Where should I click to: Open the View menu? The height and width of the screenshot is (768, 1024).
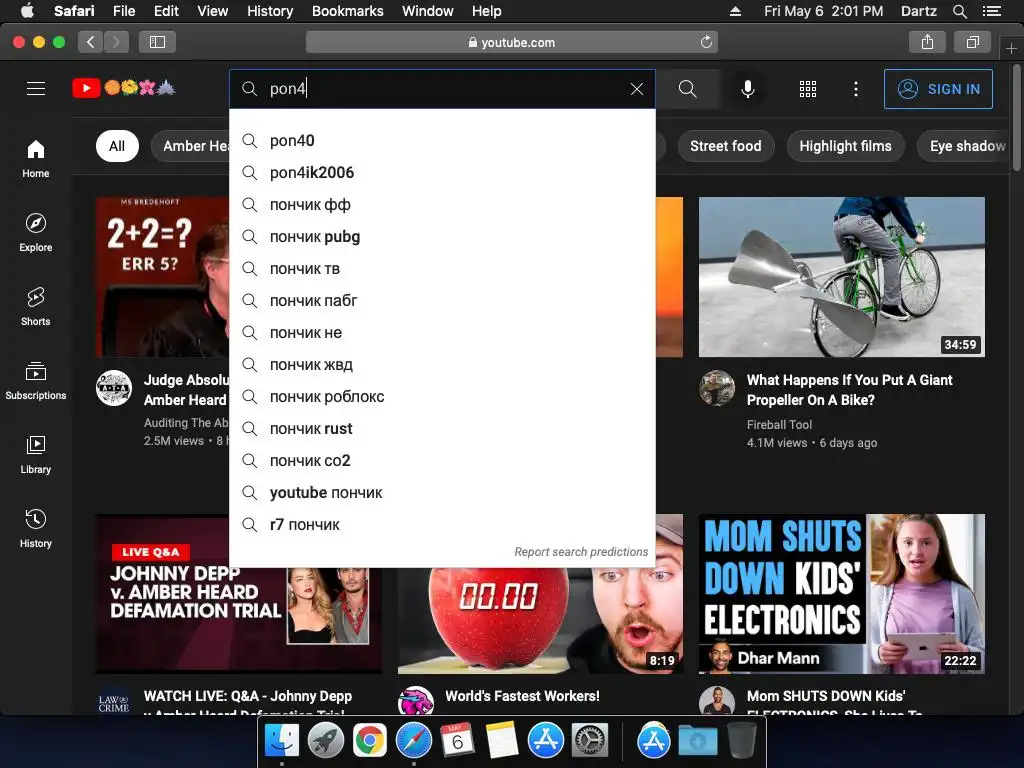[212, 11]
